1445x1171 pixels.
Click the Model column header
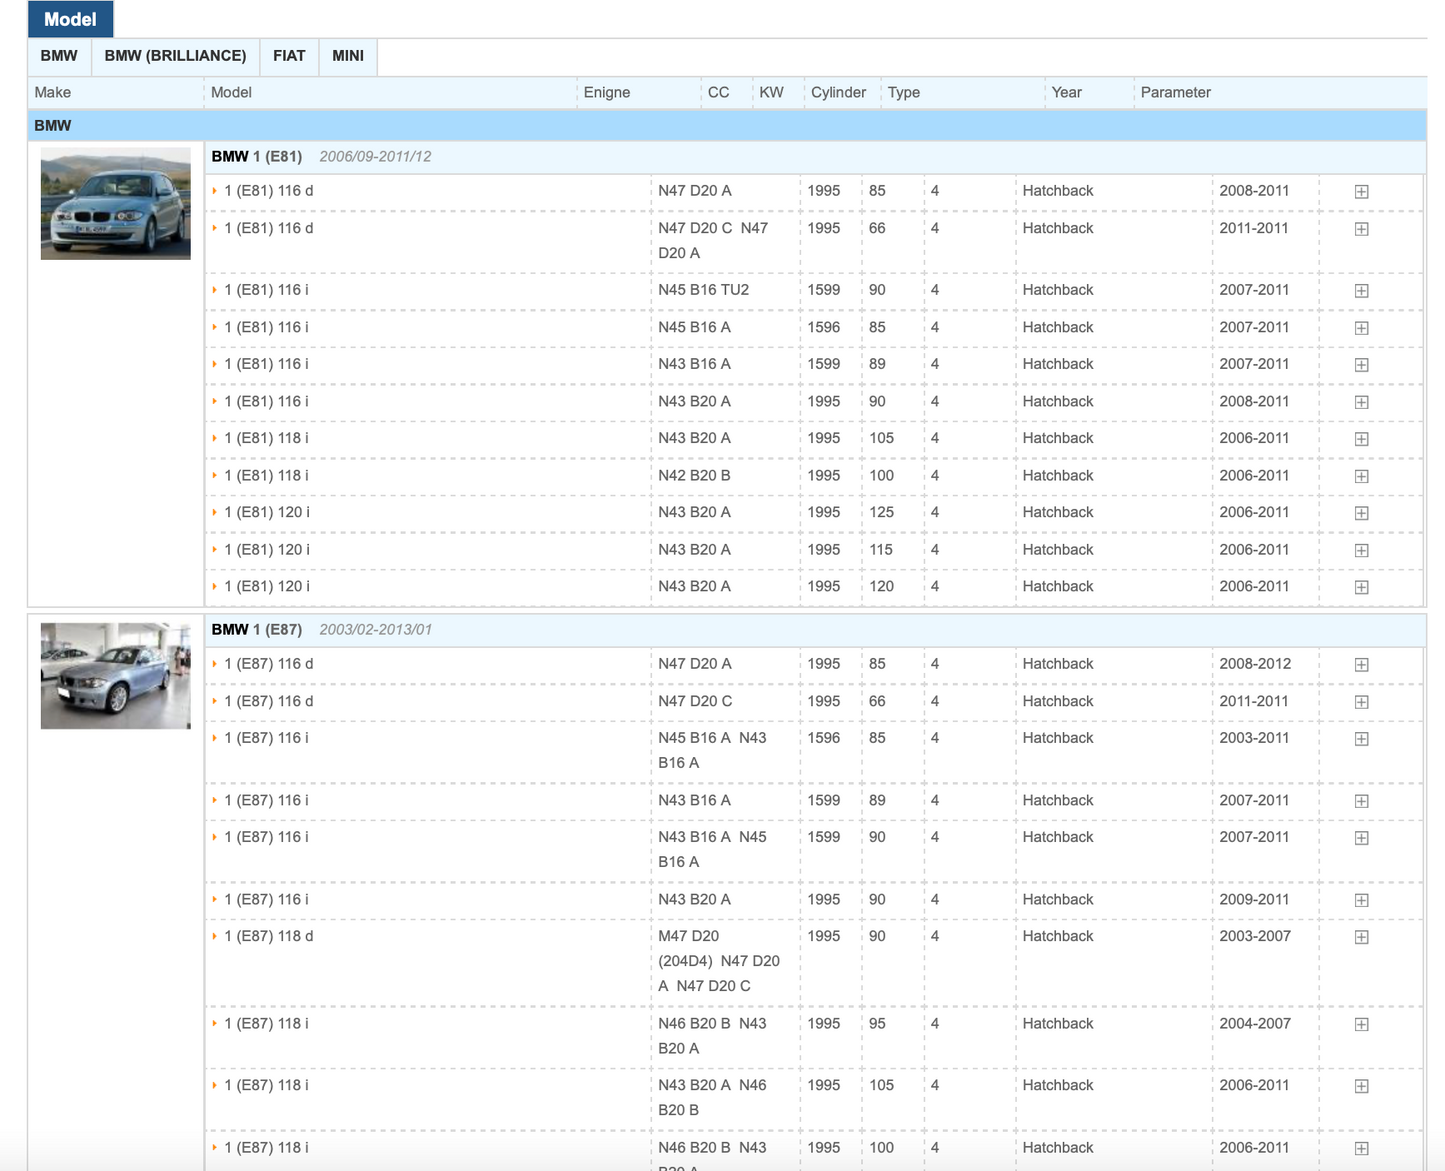tap(231, 92)
